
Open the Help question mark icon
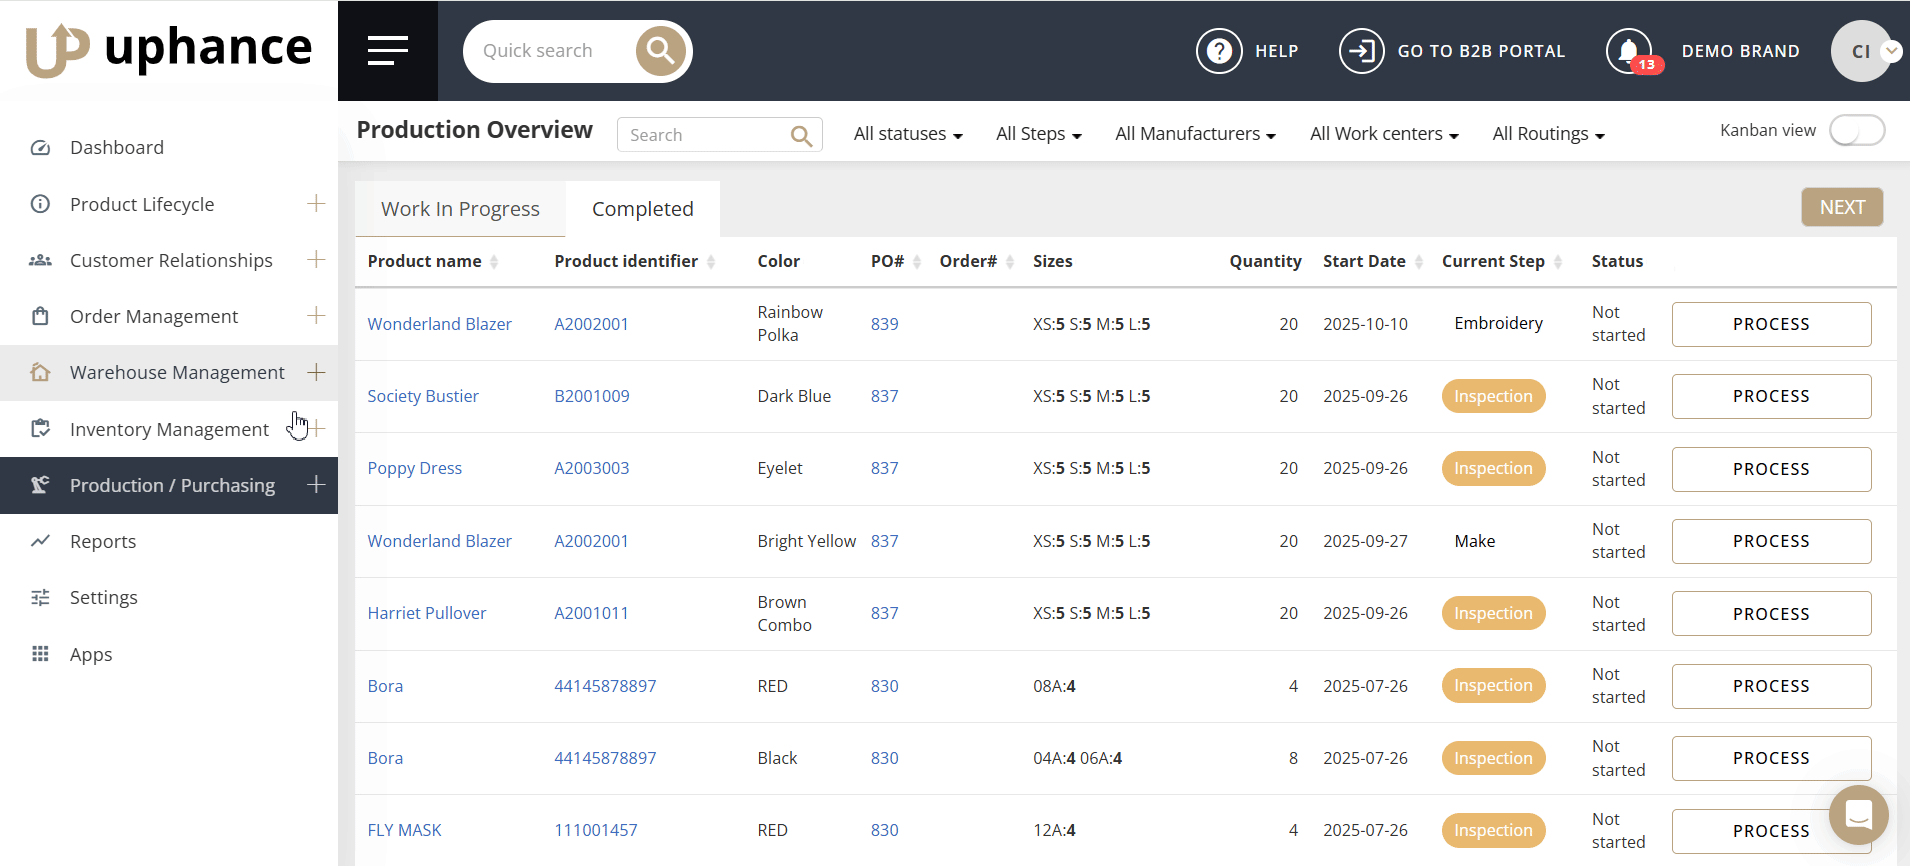click(1219, 51)
